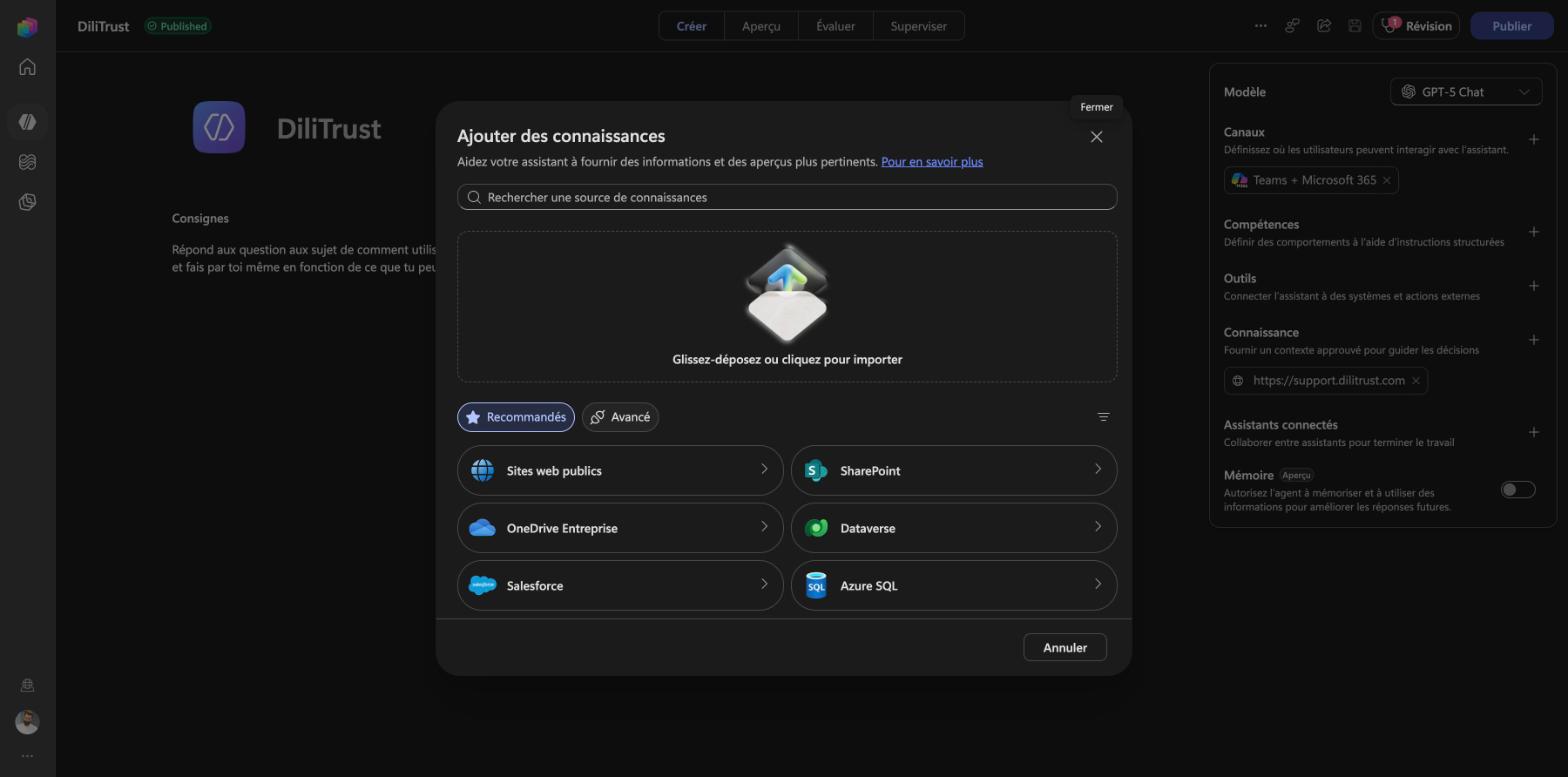
Task: Click the Publier button
Action: [x=1512, y=26]
